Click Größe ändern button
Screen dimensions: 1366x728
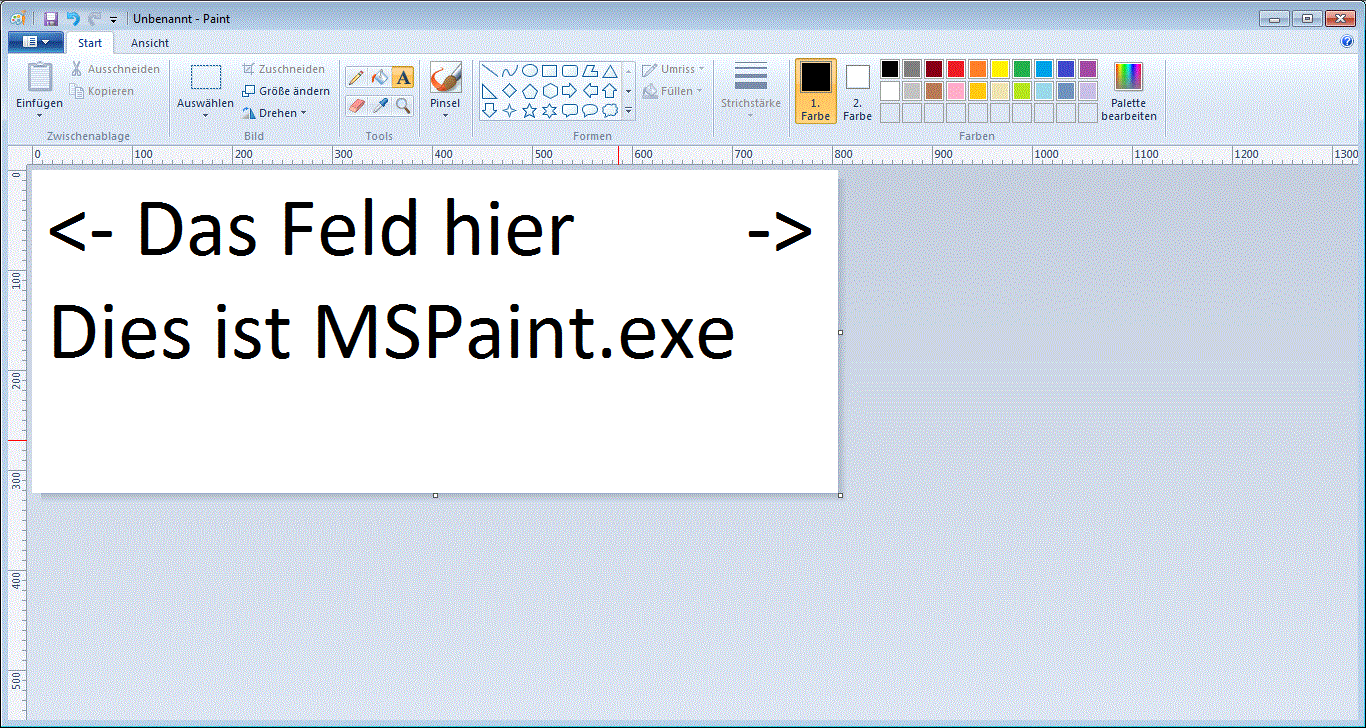286,91
